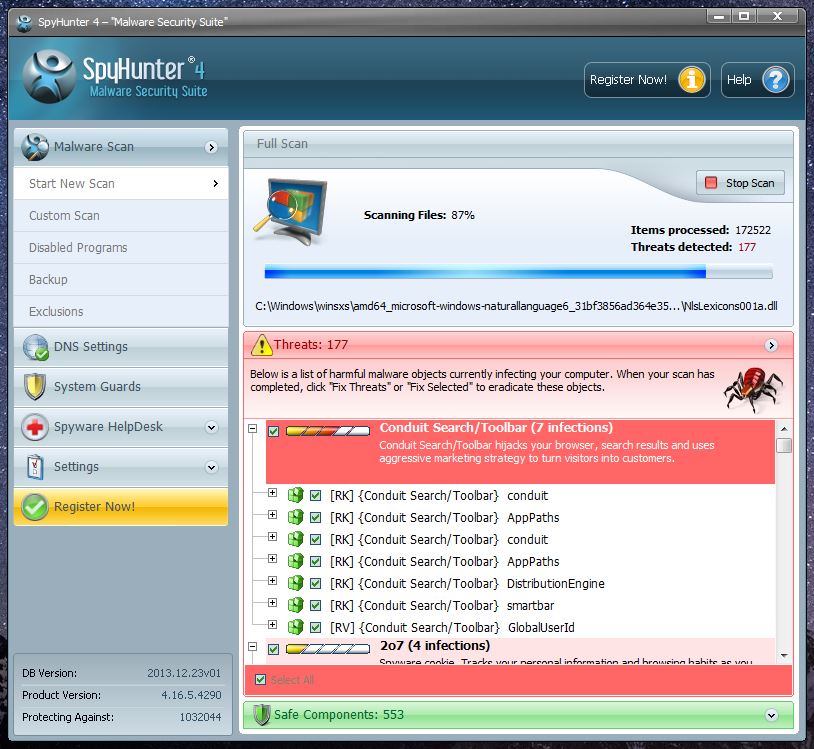This screenshot has width=814, height=749.
Task: Open Custom Scan
Action: [121, 216]
